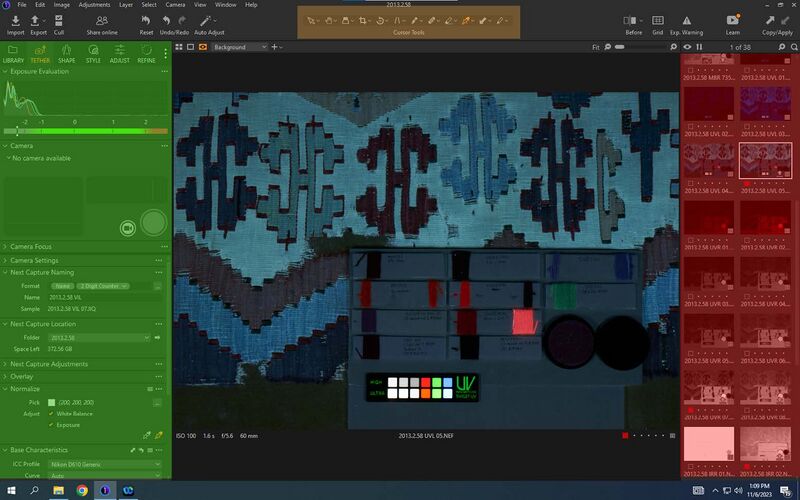
Task: Select the Pointer cursor tool
Action: [x=311, y=20]
